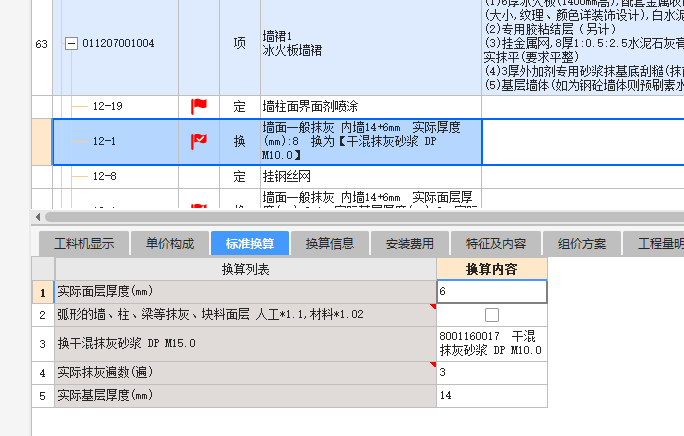Open the 工料机显示 tab
The height and width of the screenshot is (436, 684).
click(x=84, y=244)
